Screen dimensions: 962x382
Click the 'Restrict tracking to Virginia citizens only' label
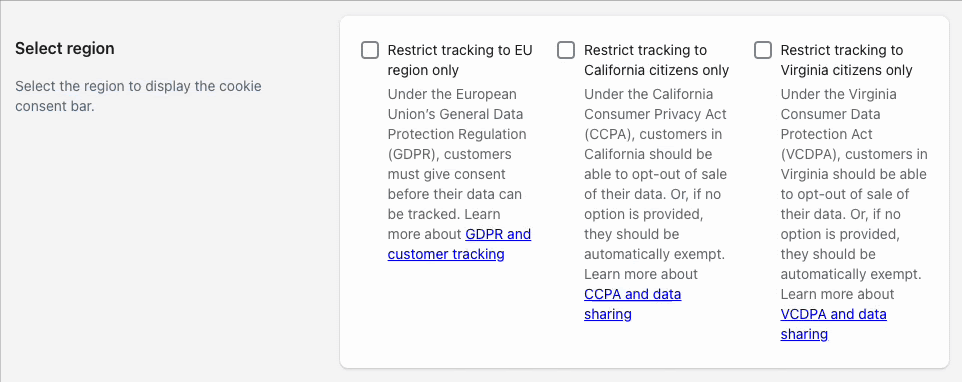tap(847, 60)
